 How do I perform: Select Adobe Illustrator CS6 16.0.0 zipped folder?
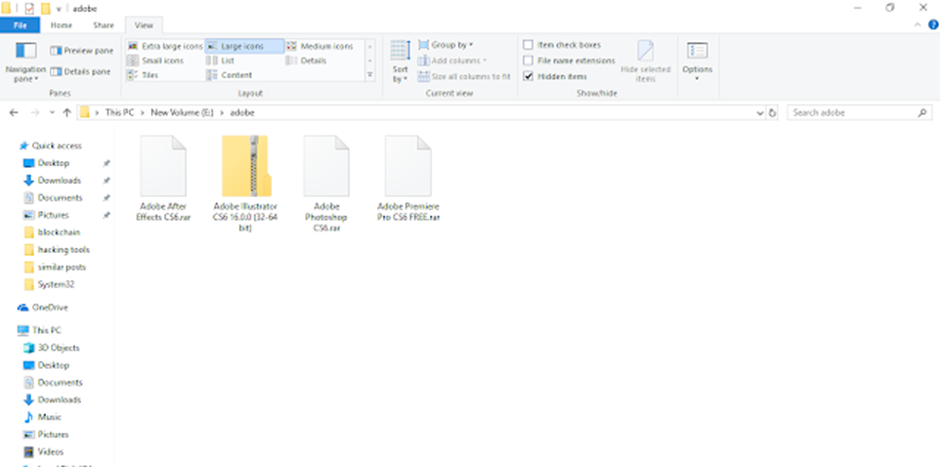click(245, 183)
